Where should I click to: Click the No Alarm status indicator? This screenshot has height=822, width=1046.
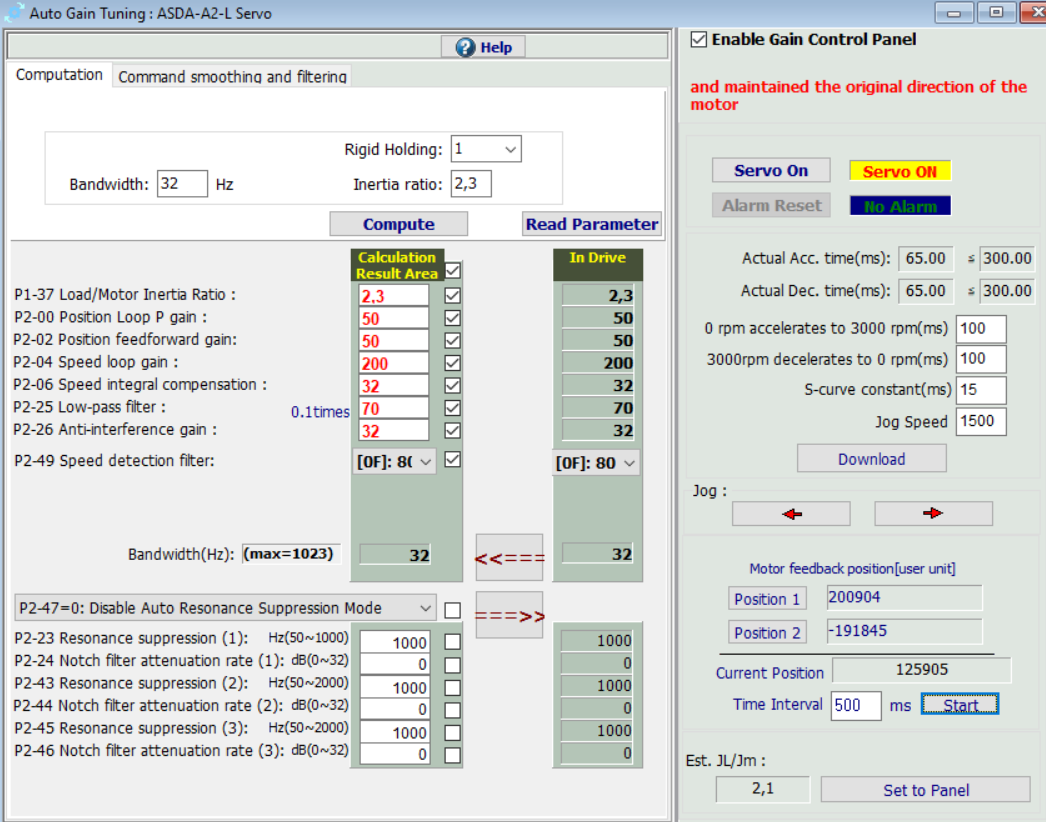coord(900,206)
